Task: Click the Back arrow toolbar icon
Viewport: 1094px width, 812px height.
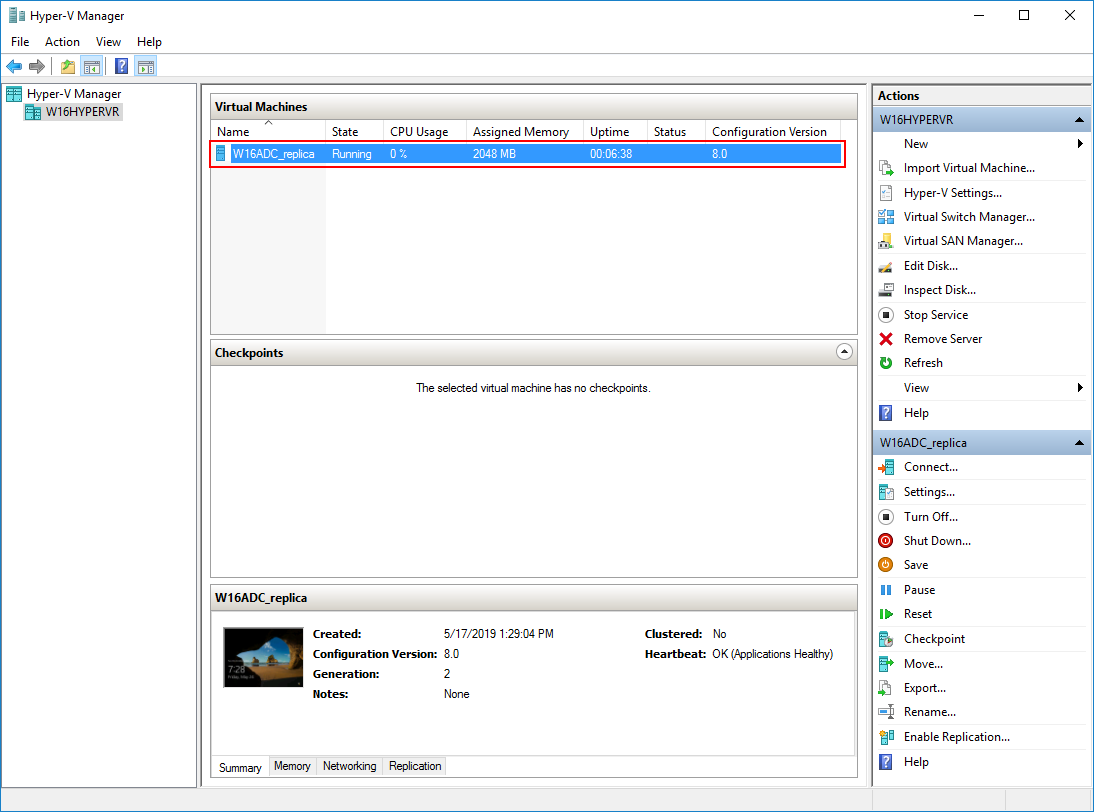Action: click(x=14, y=66)
